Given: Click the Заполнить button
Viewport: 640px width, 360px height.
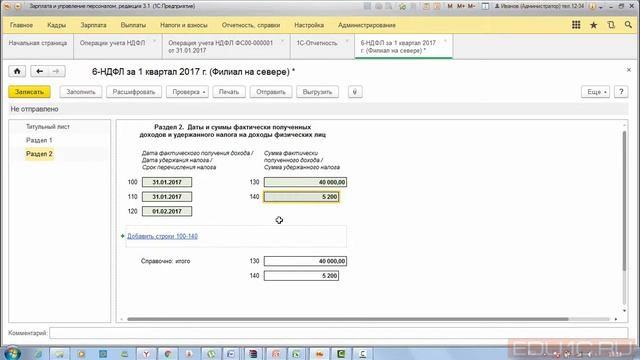Looking at the screenshot, I should click(x=81, y=92).
